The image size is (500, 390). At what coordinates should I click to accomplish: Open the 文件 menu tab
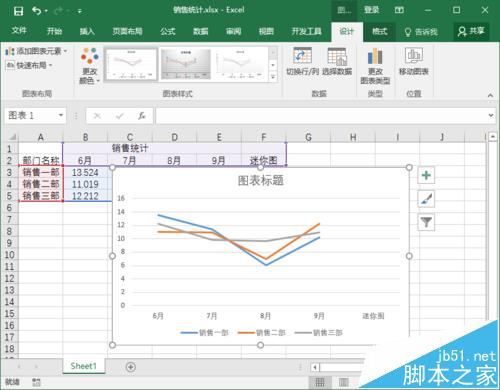(x=19, y=31)
